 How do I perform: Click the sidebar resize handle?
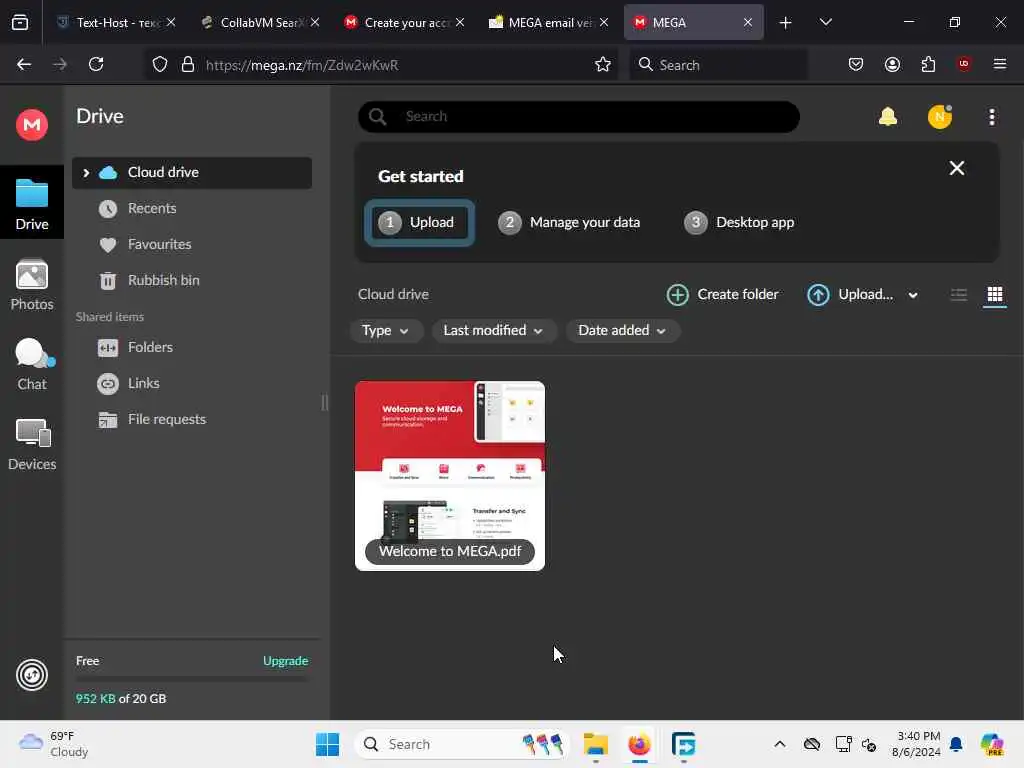[x=325, y=402]
